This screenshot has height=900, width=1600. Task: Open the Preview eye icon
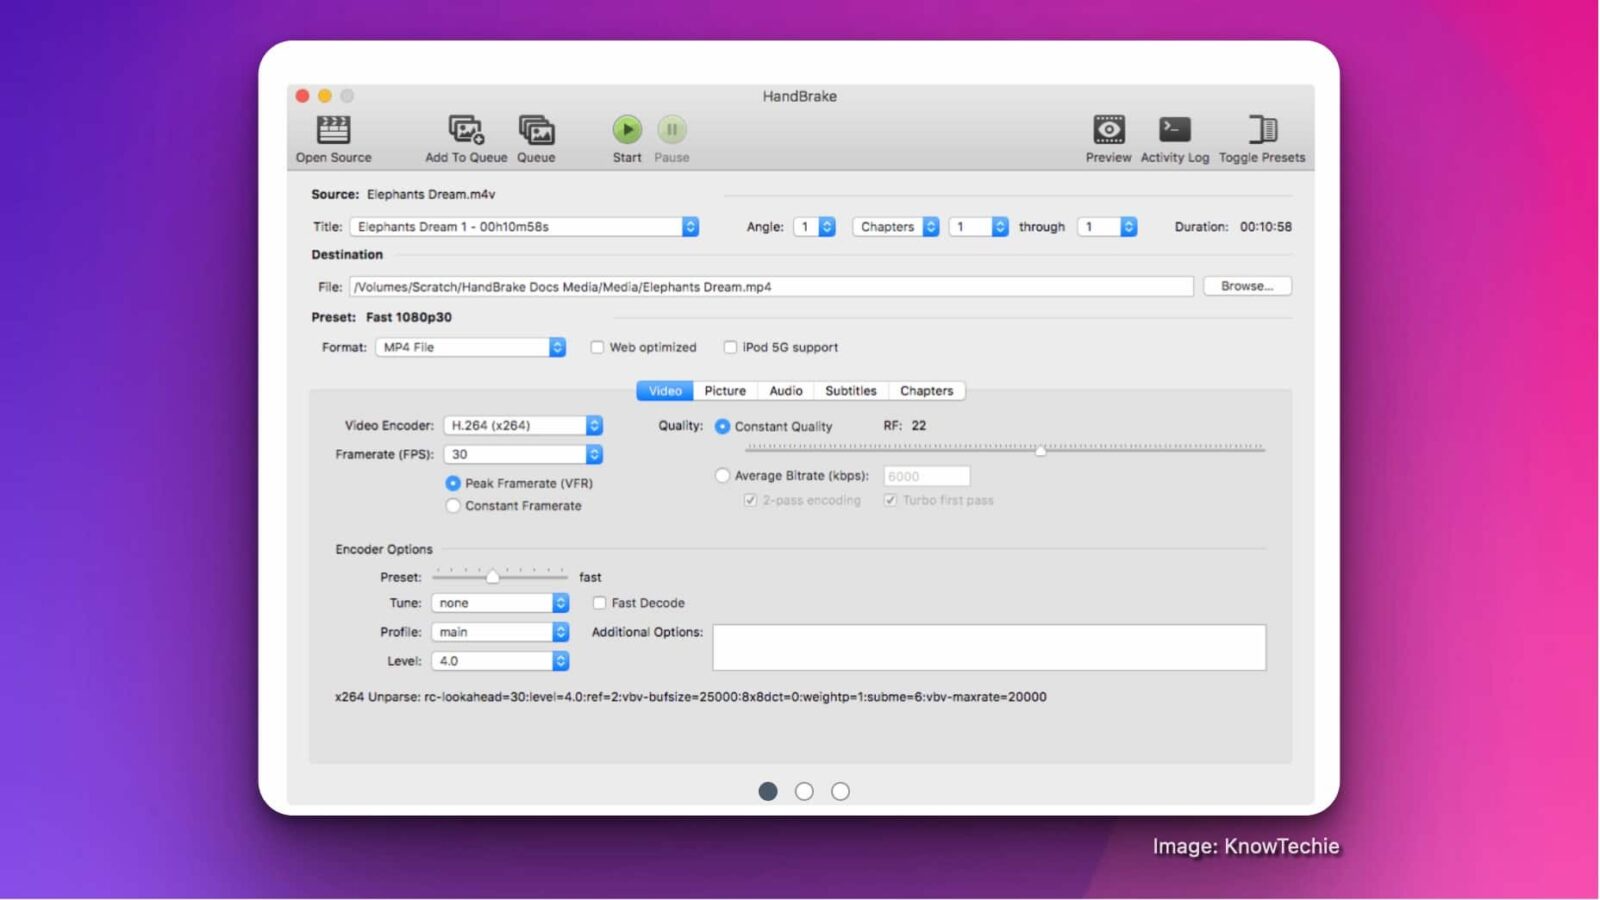1108,129
